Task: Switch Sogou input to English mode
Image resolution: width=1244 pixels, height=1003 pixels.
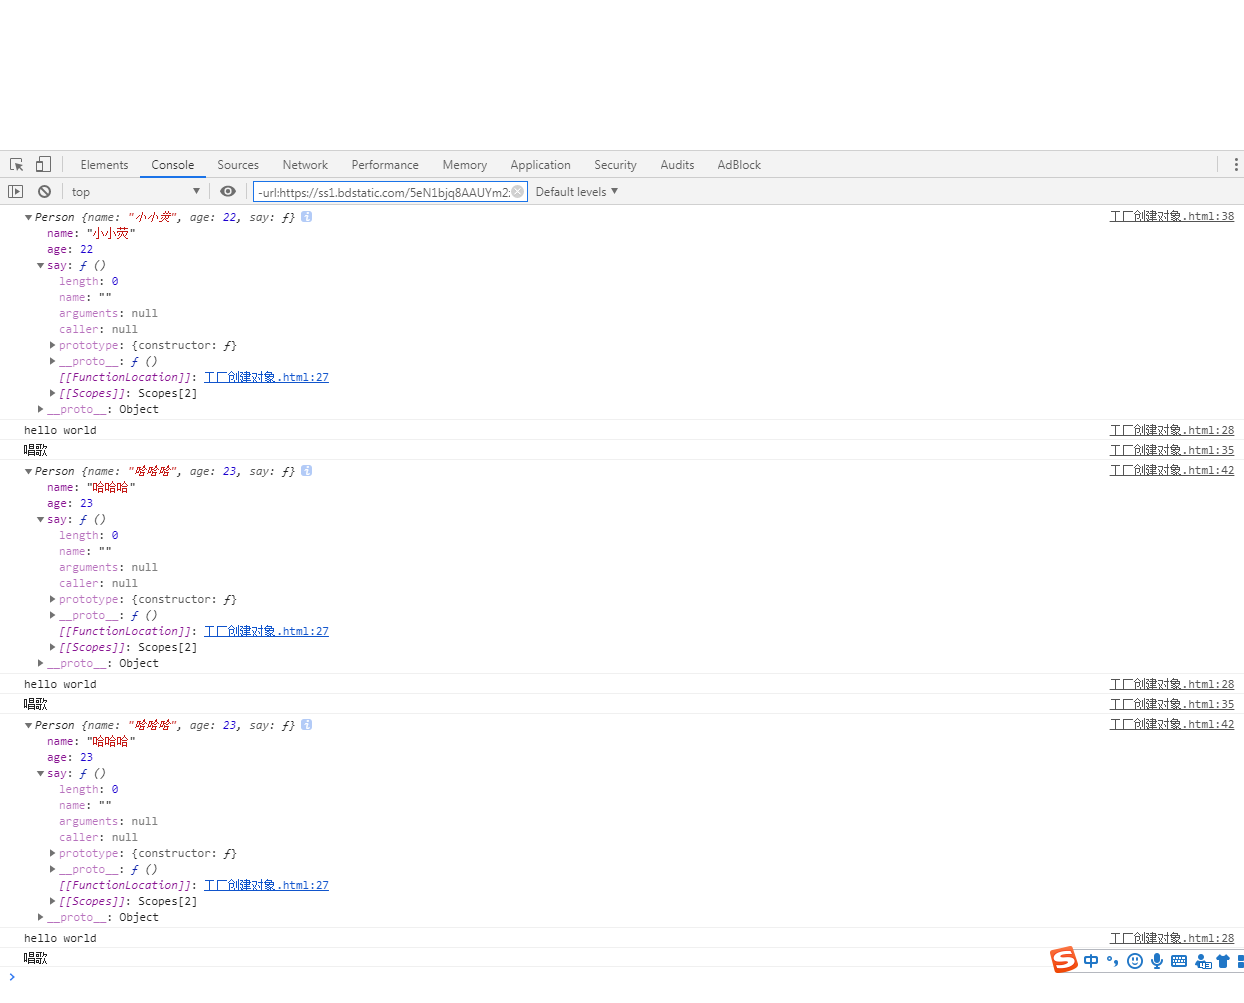Action: point(1091,961)
